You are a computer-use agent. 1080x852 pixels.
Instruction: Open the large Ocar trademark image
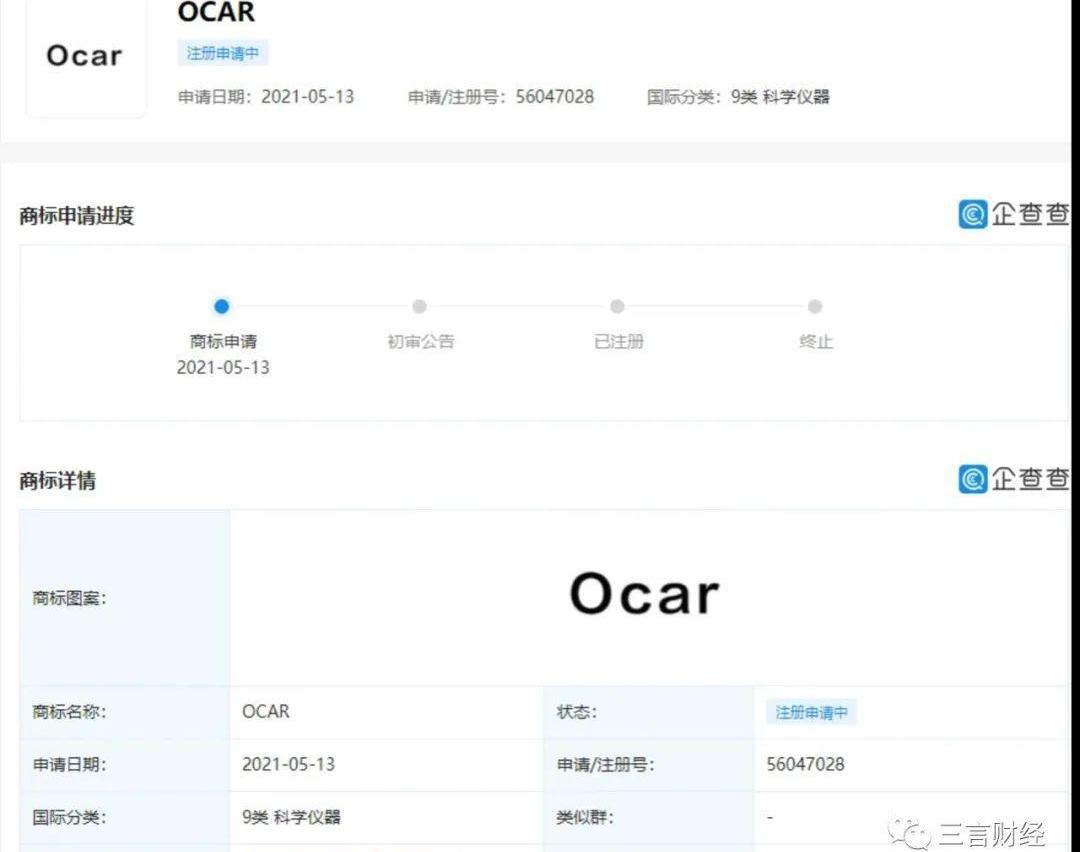[644, 595]
